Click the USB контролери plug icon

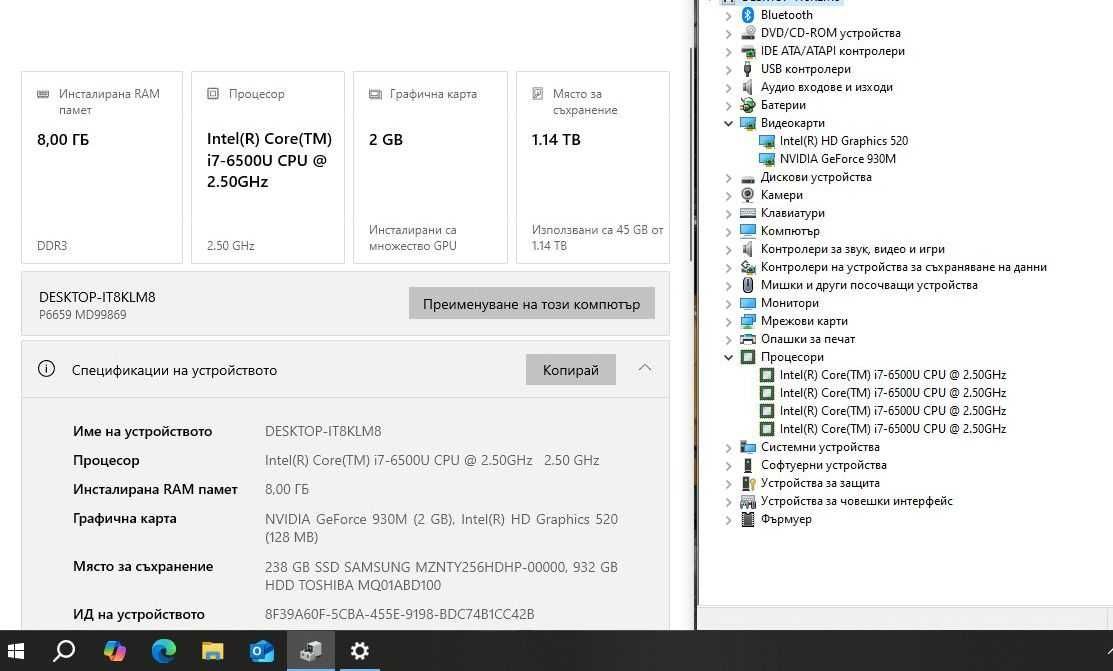pos(747,69)
